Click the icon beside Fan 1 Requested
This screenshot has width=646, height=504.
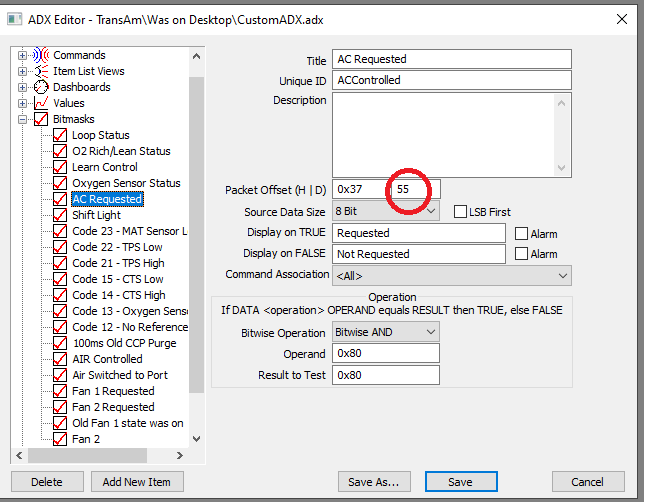coord(60,391)
